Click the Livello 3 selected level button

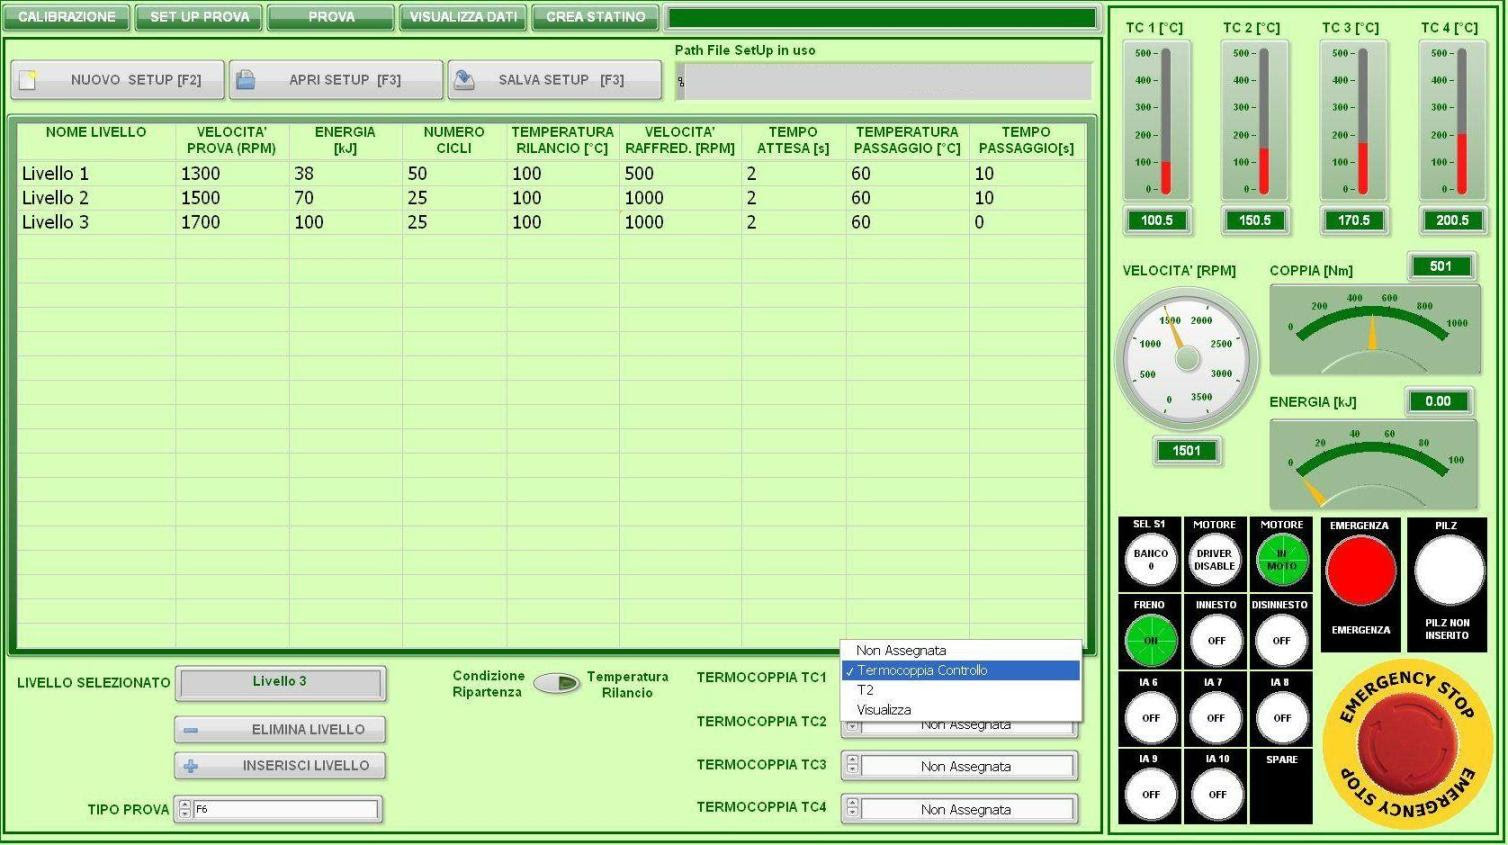[x=280, y=682]
